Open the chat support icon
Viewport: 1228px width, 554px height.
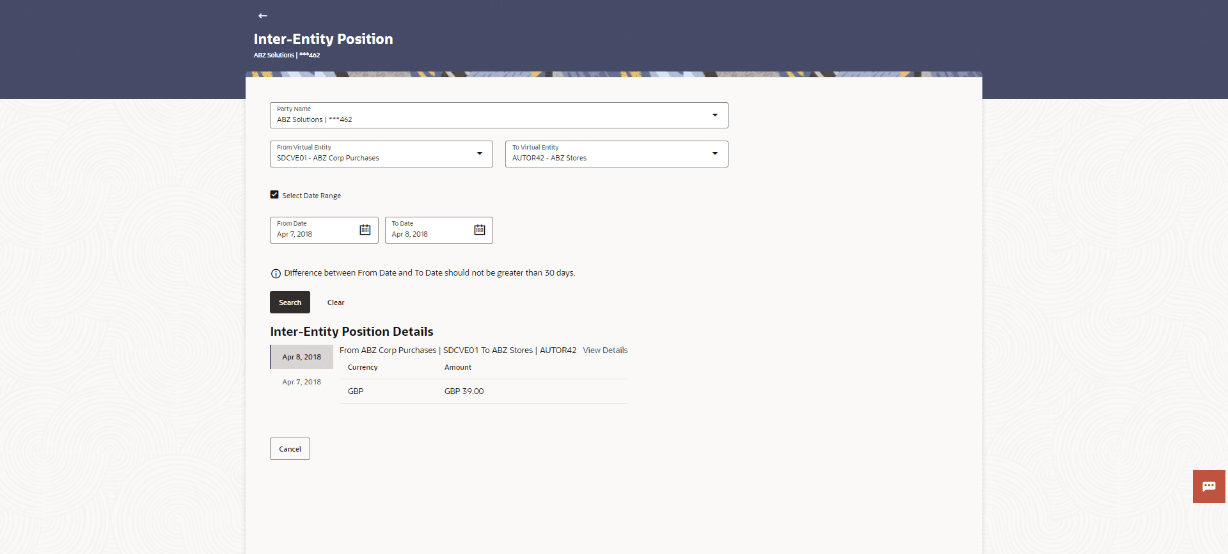tap(1209, 486)
